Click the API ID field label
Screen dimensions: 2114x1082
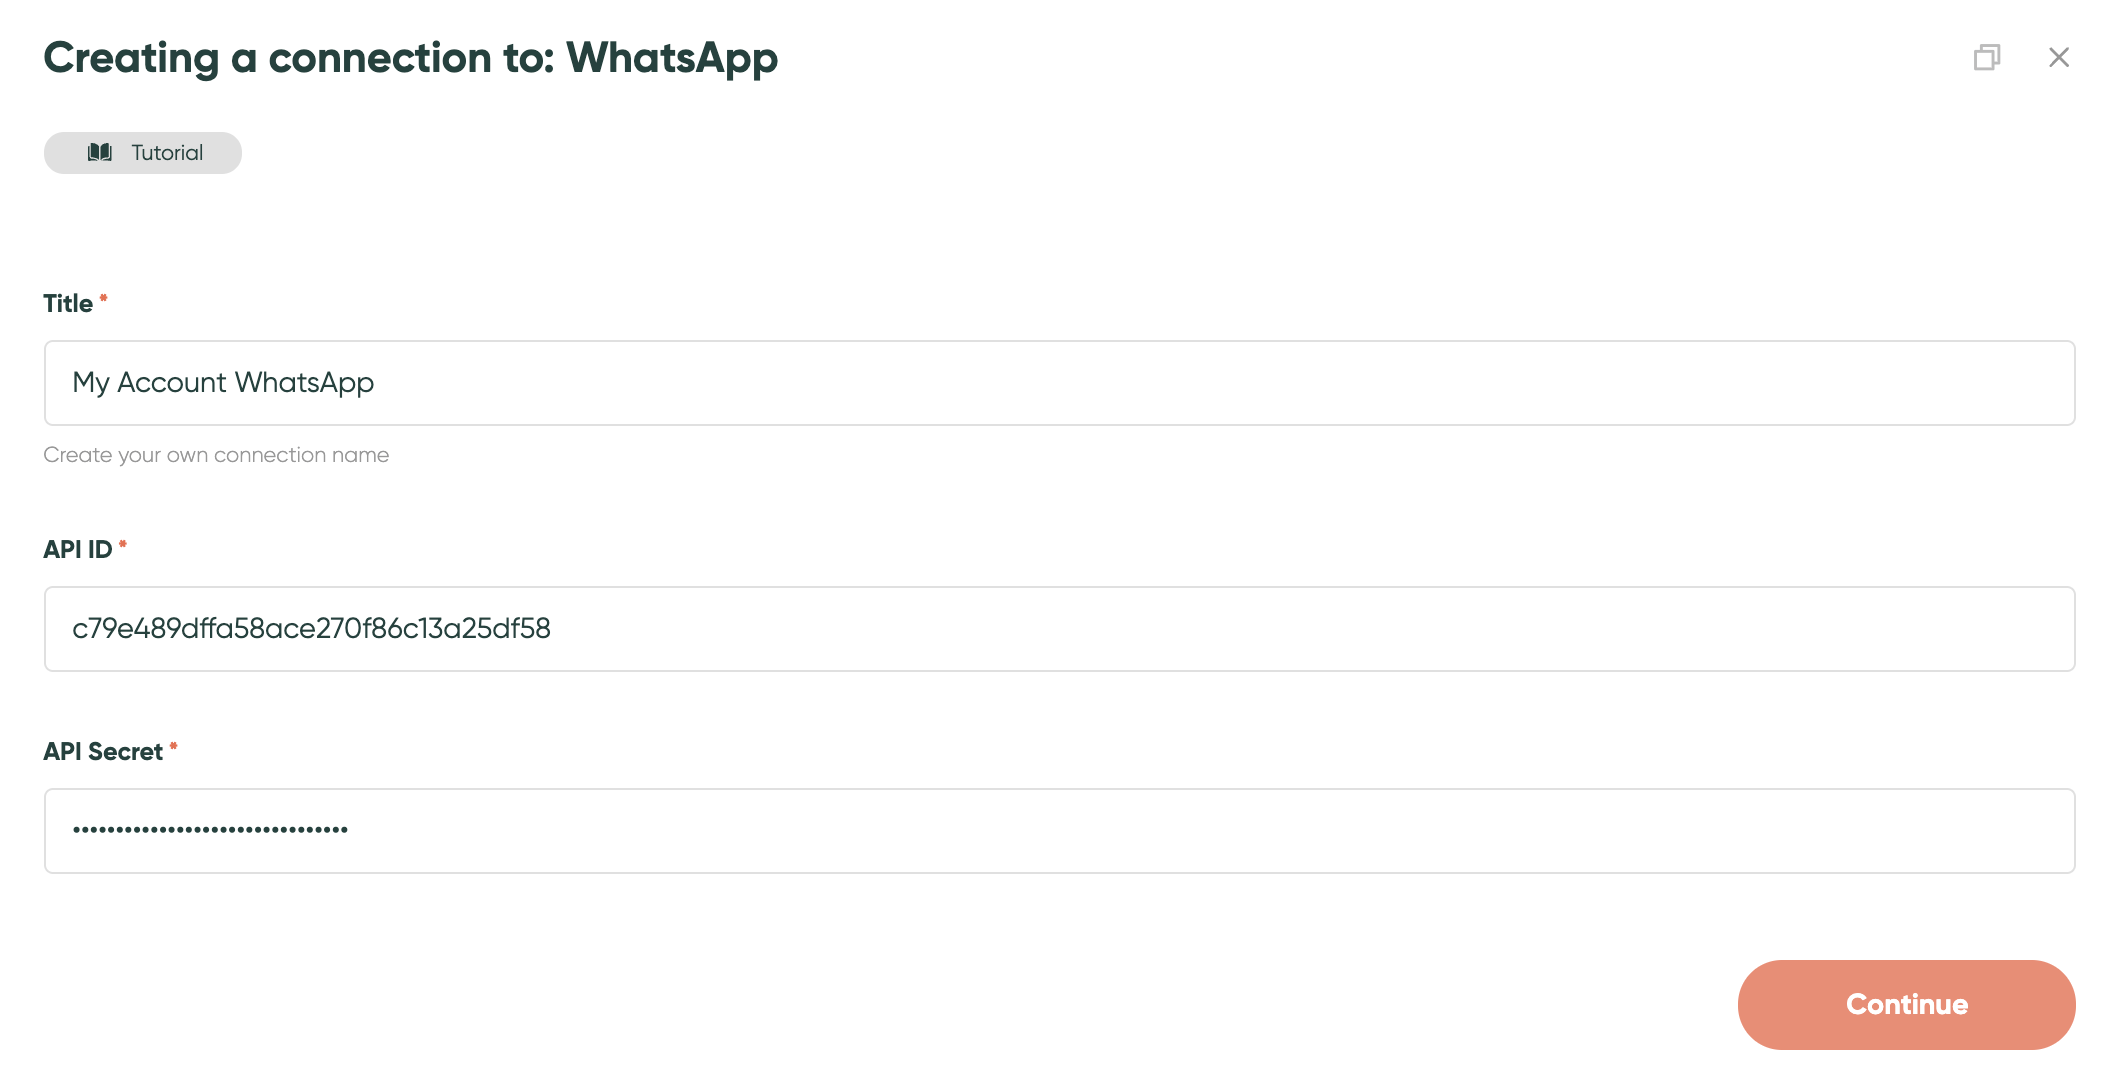78,550
